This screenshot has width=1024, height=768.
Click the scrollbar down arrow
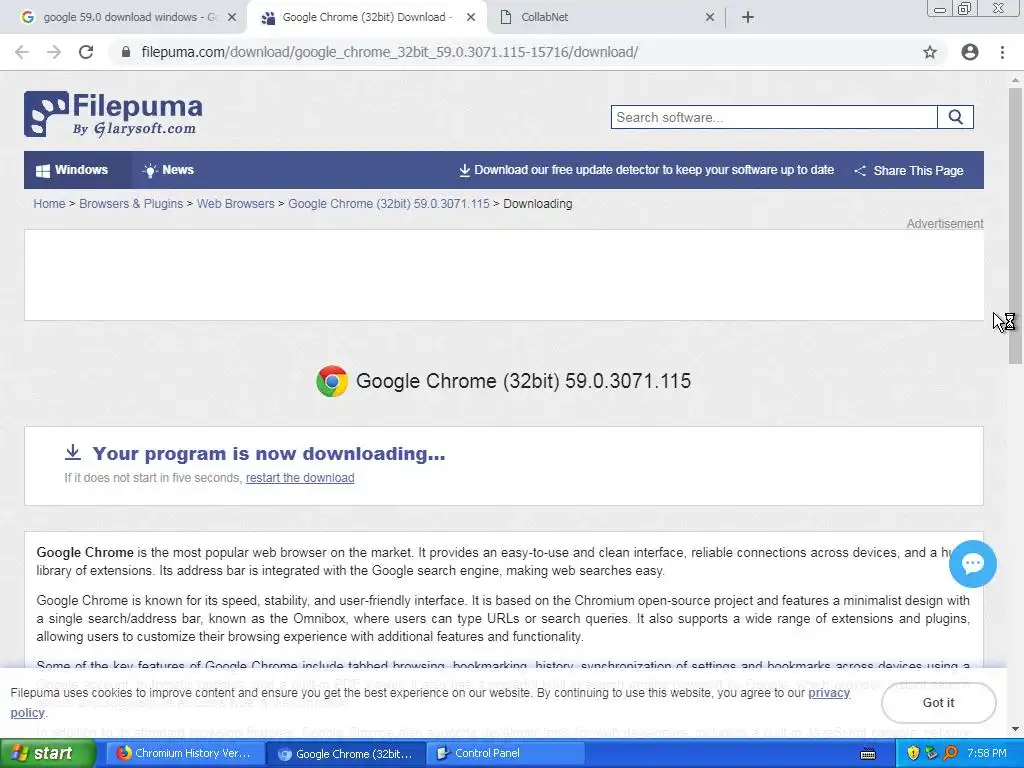[1015, 729]
